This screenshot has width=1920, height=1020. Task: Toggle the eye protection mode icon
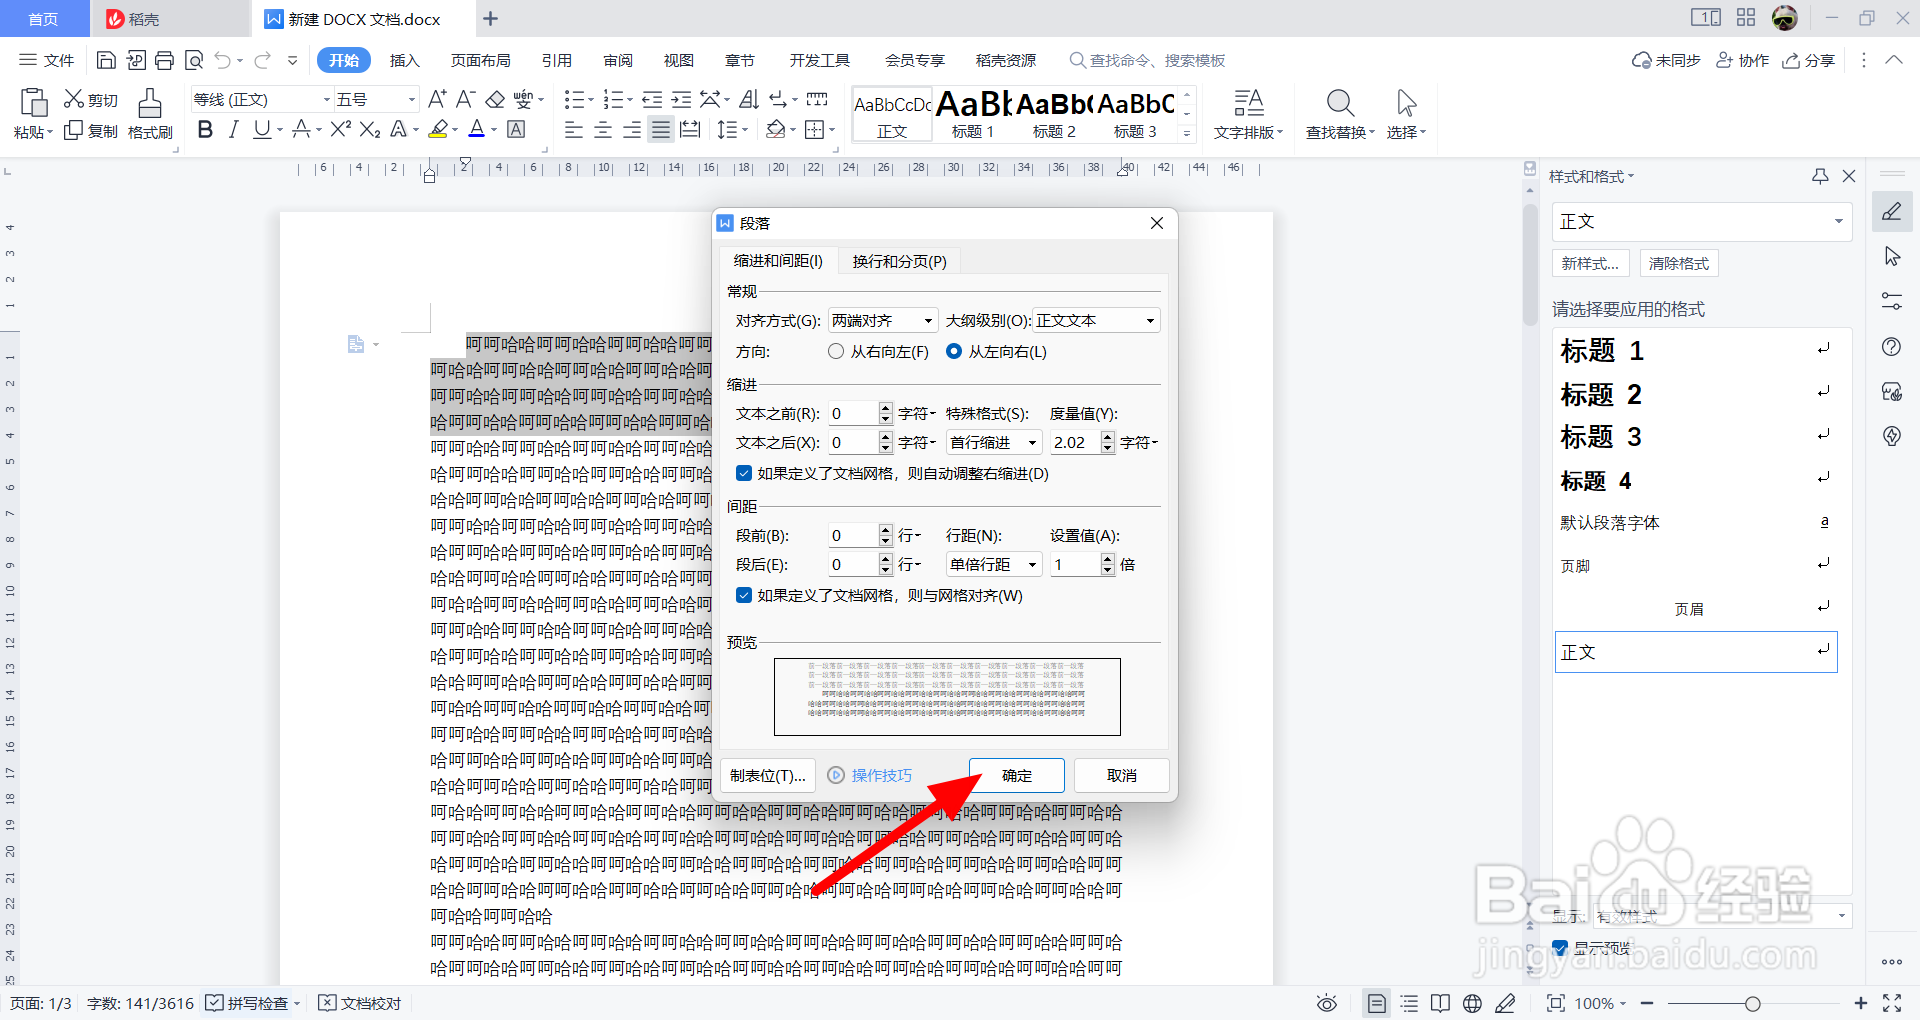[1327, 1003]
